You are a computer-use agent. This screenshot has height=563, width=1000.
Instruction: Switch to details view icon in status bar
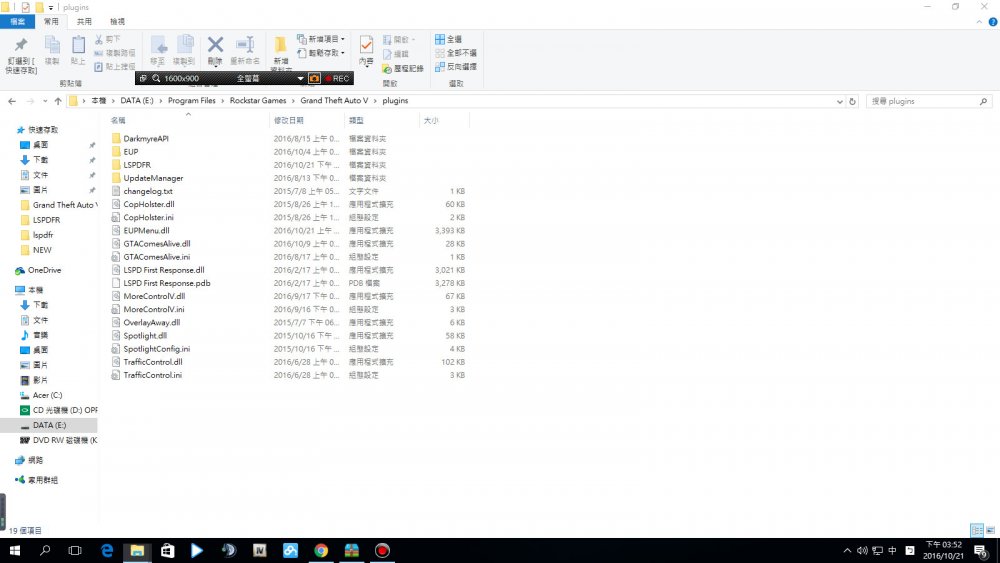click(x=976, y=530)
